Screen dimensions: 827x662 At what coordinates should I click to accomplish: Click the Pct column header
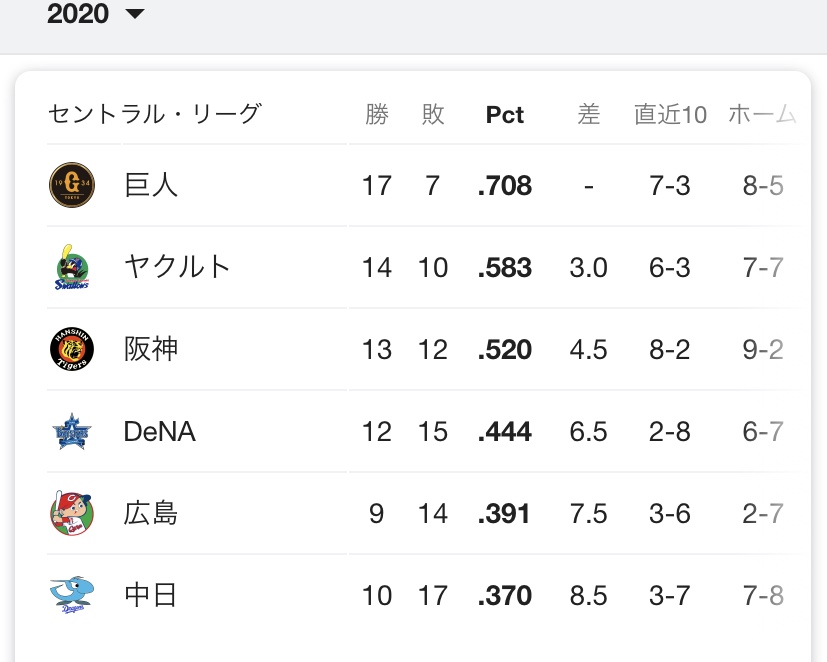click(x=505, y=114)
